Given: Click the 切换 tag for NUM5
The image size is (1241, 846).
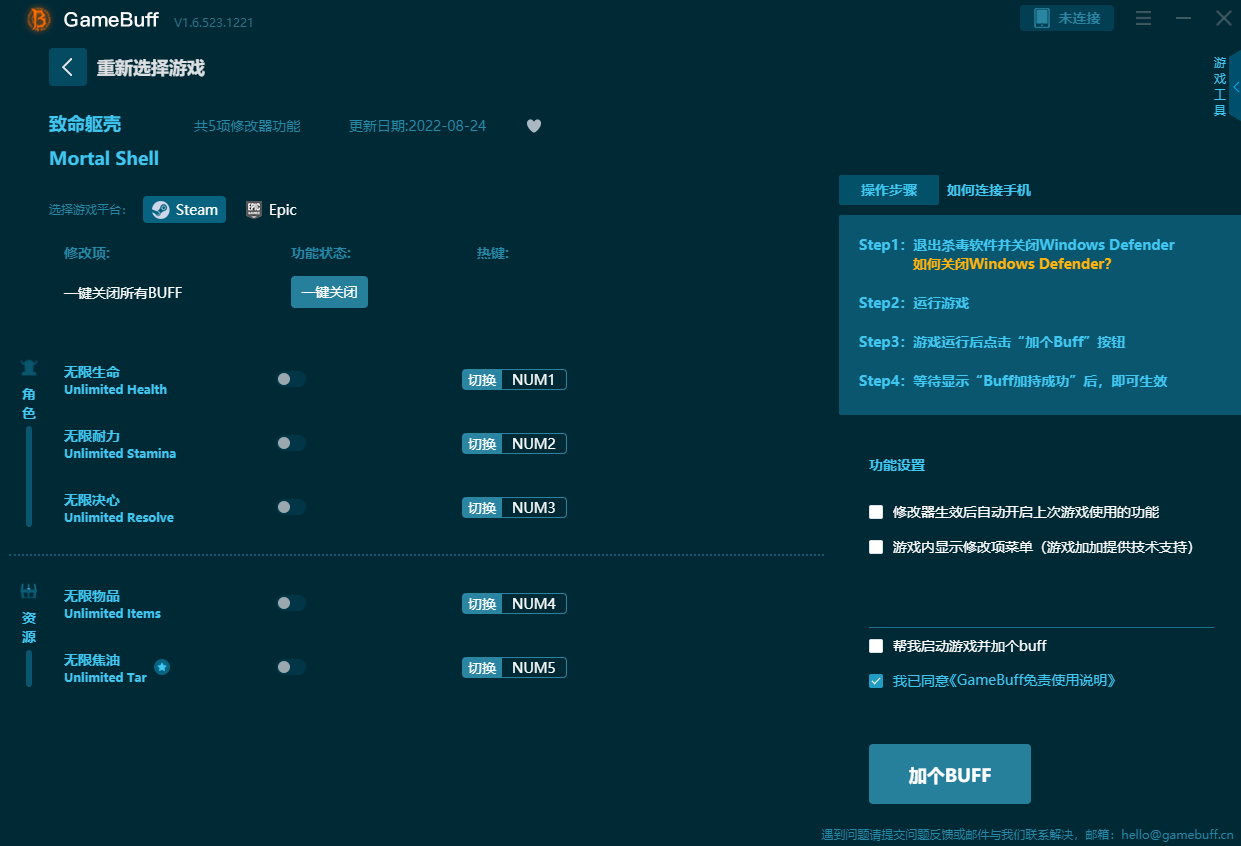Looking at the screenshot, I should [x=482, y=667].
